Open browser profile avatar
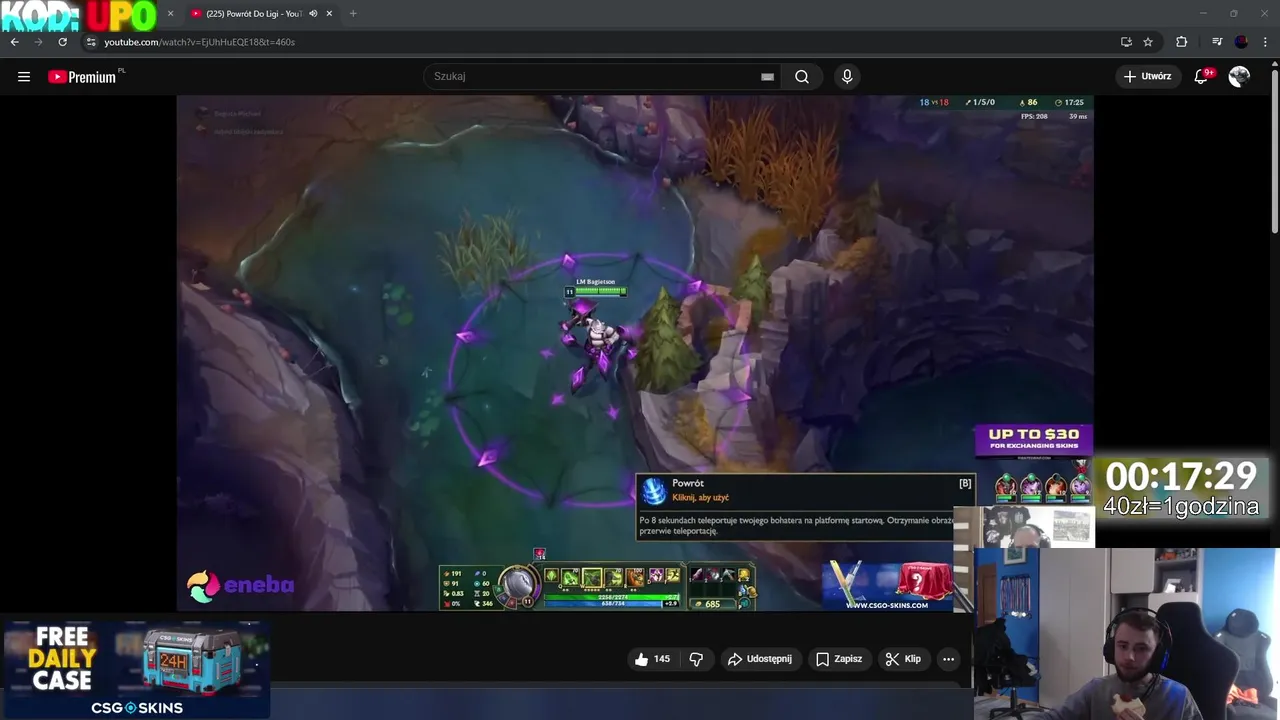 (1241, 42)
